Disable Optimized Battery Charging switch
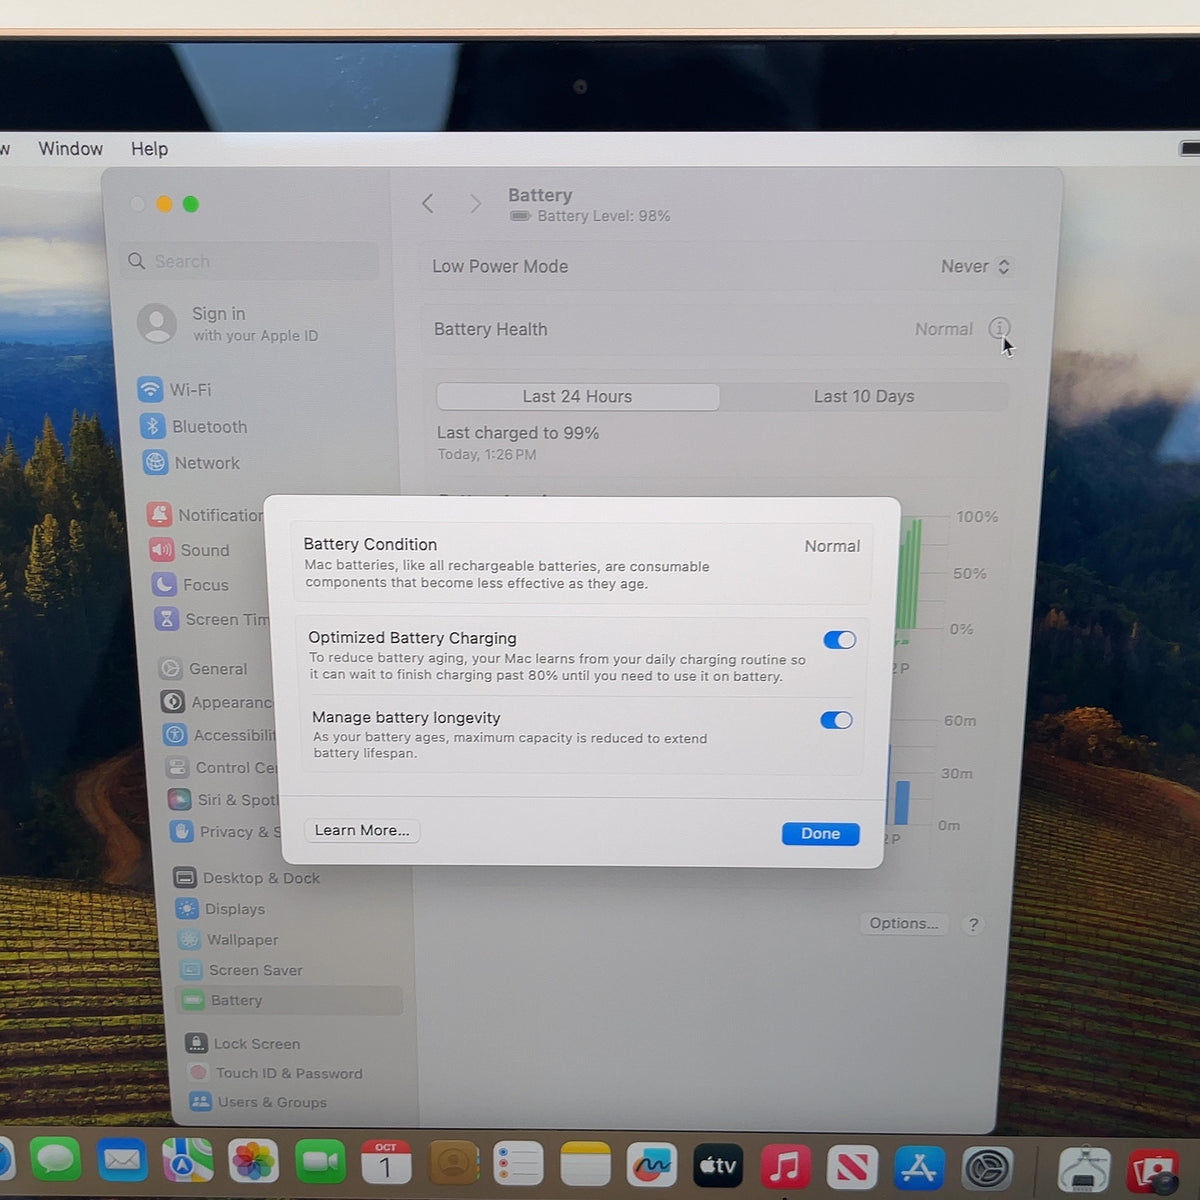This screenshot has height=1200, width=1200. [x=840, y=640]
